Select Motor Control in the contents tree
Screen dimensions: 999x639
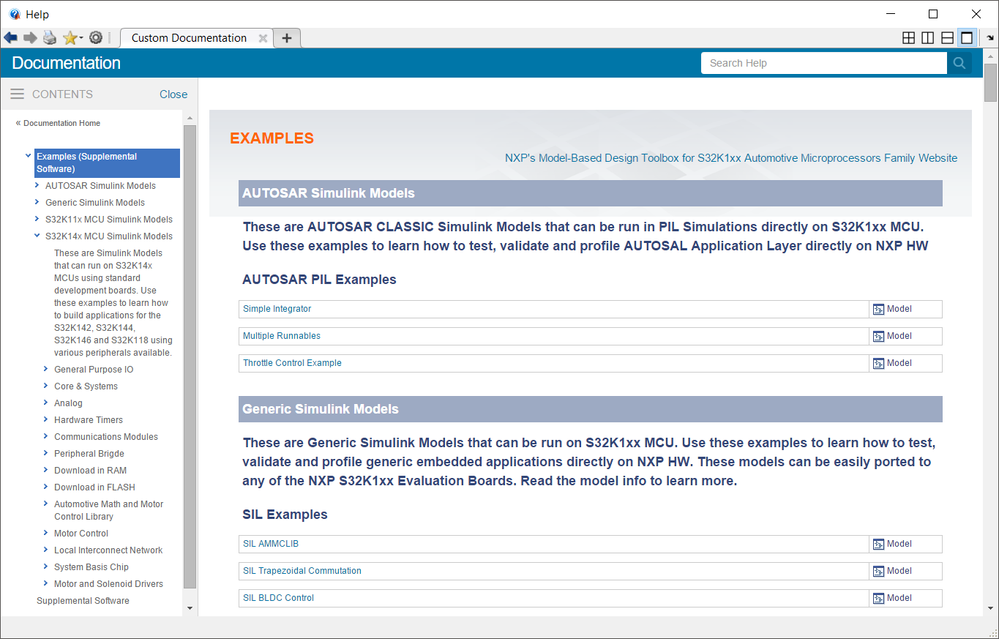click(x=81, y=533)
